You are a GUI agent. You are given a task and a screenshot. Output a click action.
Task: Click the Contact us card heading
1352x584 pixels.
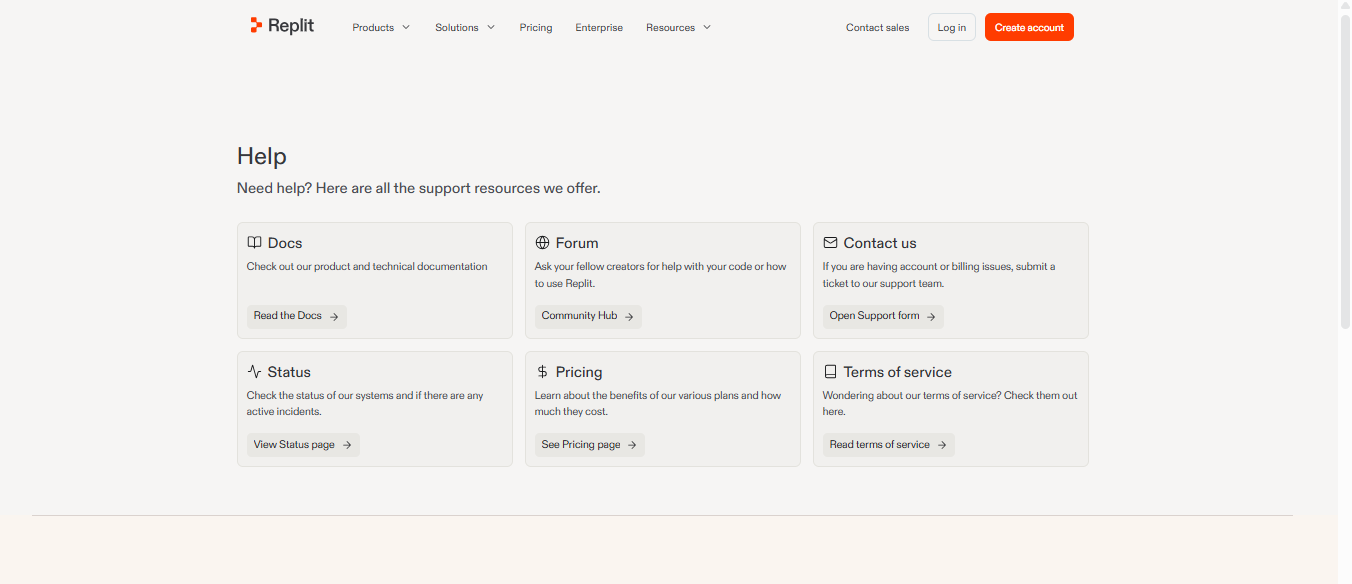click(880, 243)
